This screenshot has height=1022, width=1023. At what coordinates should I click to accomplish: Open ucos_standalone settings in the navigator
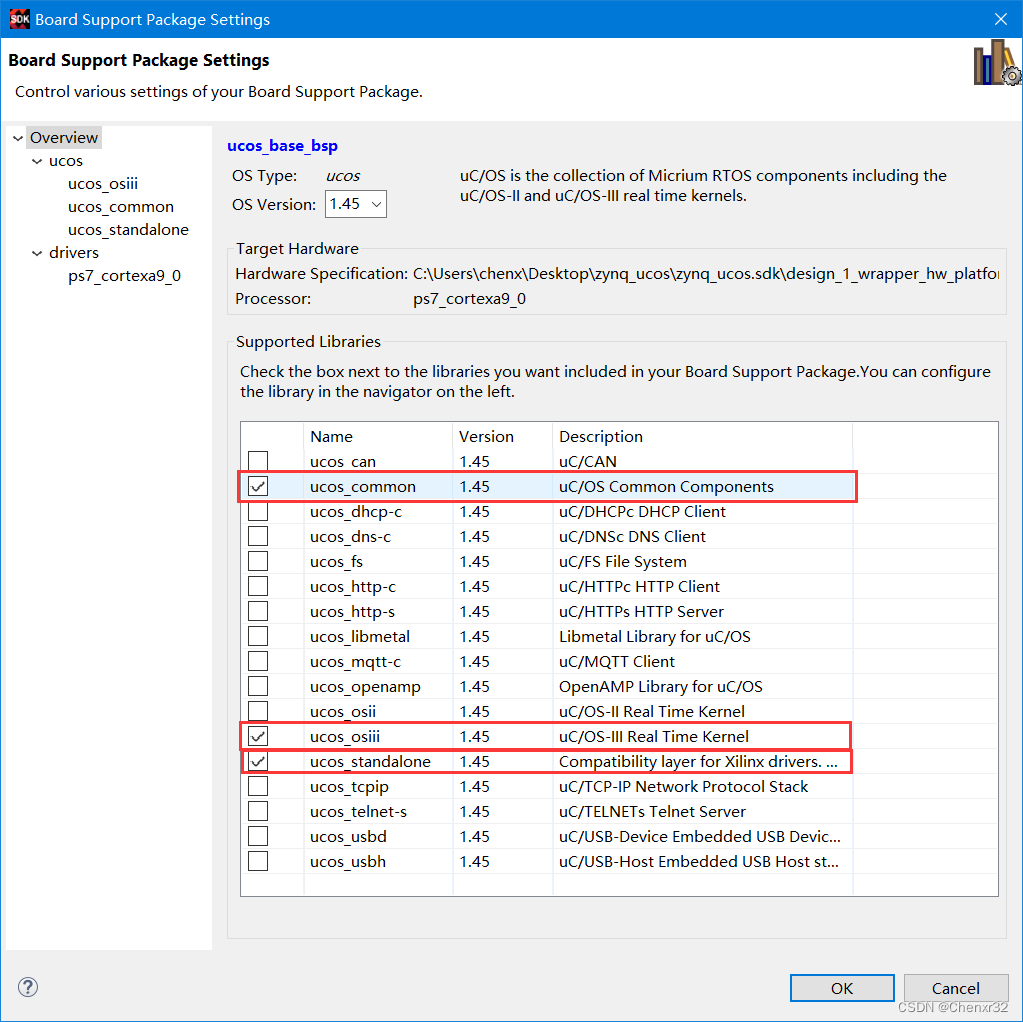tap(128, 230)
